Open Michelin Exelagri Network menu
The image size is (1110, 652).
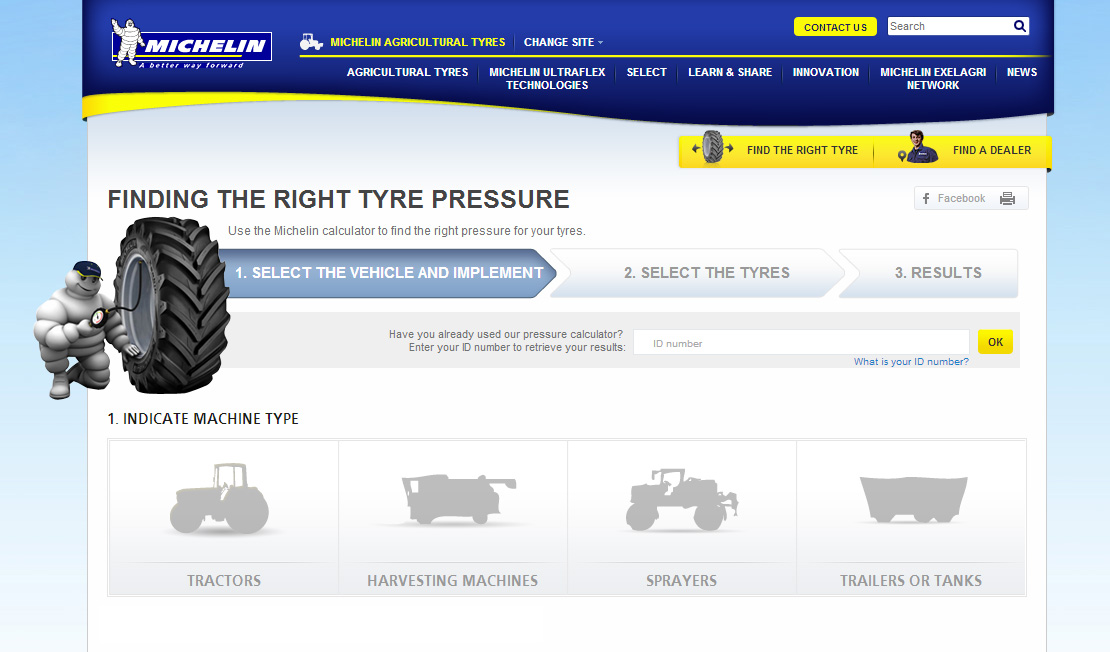point(933,79)
